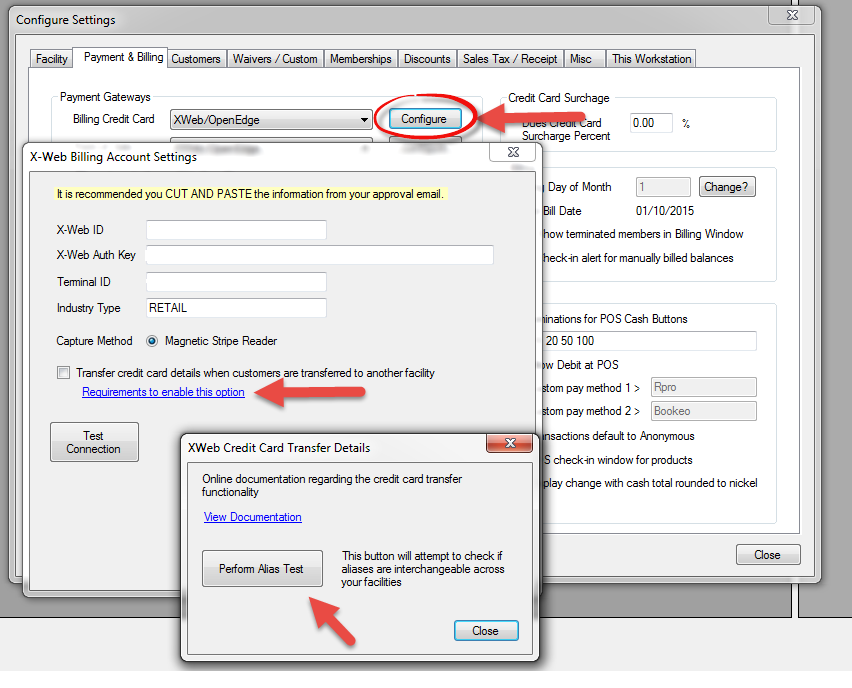852x688 pixels.
Task: View the Sales Tax / Receipt tab
Action: (x=510, y=59)
